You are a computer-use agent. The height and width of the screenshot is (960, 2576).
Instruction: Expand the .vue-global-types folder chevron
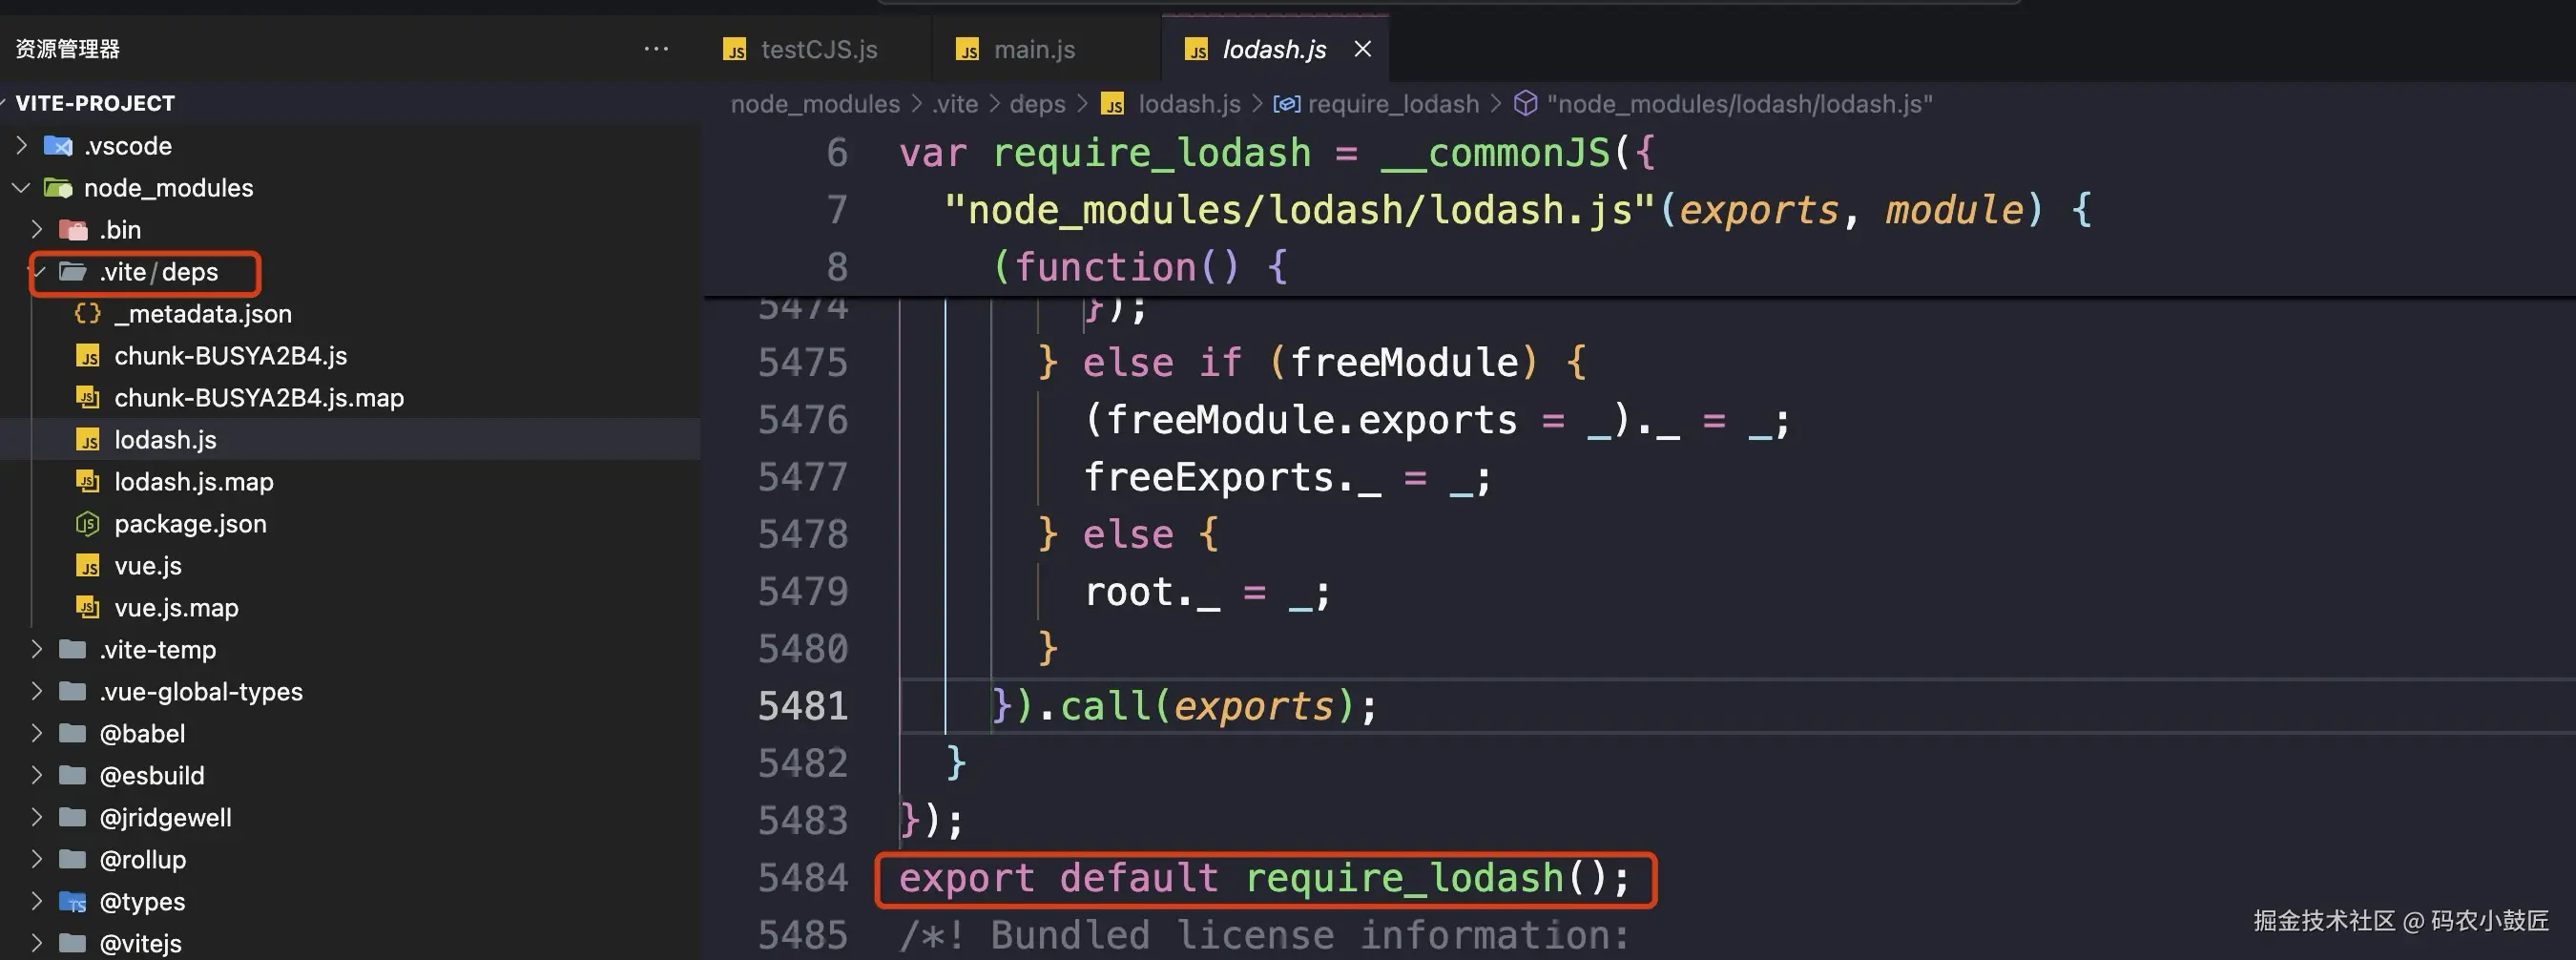click(x=37, y=692)
